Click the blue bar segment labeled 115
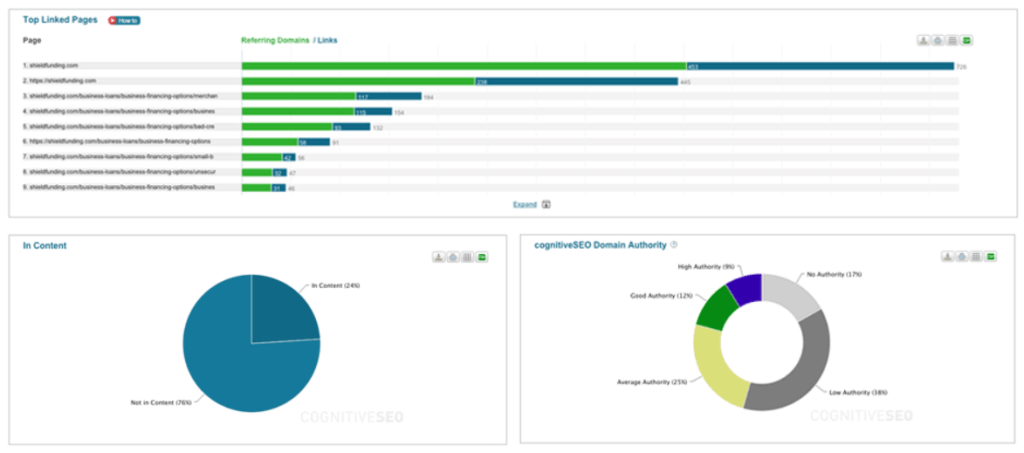Viewport: 1024px width, 453px height. 373,112
